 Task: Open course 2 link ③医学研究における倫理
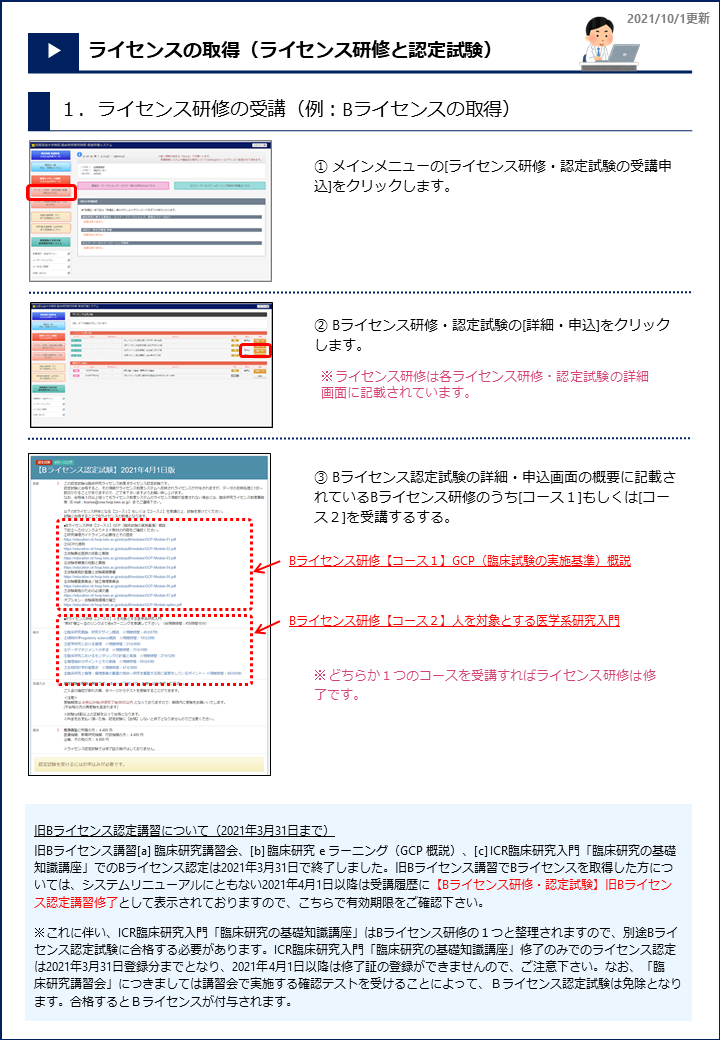[x=102, y=644]
